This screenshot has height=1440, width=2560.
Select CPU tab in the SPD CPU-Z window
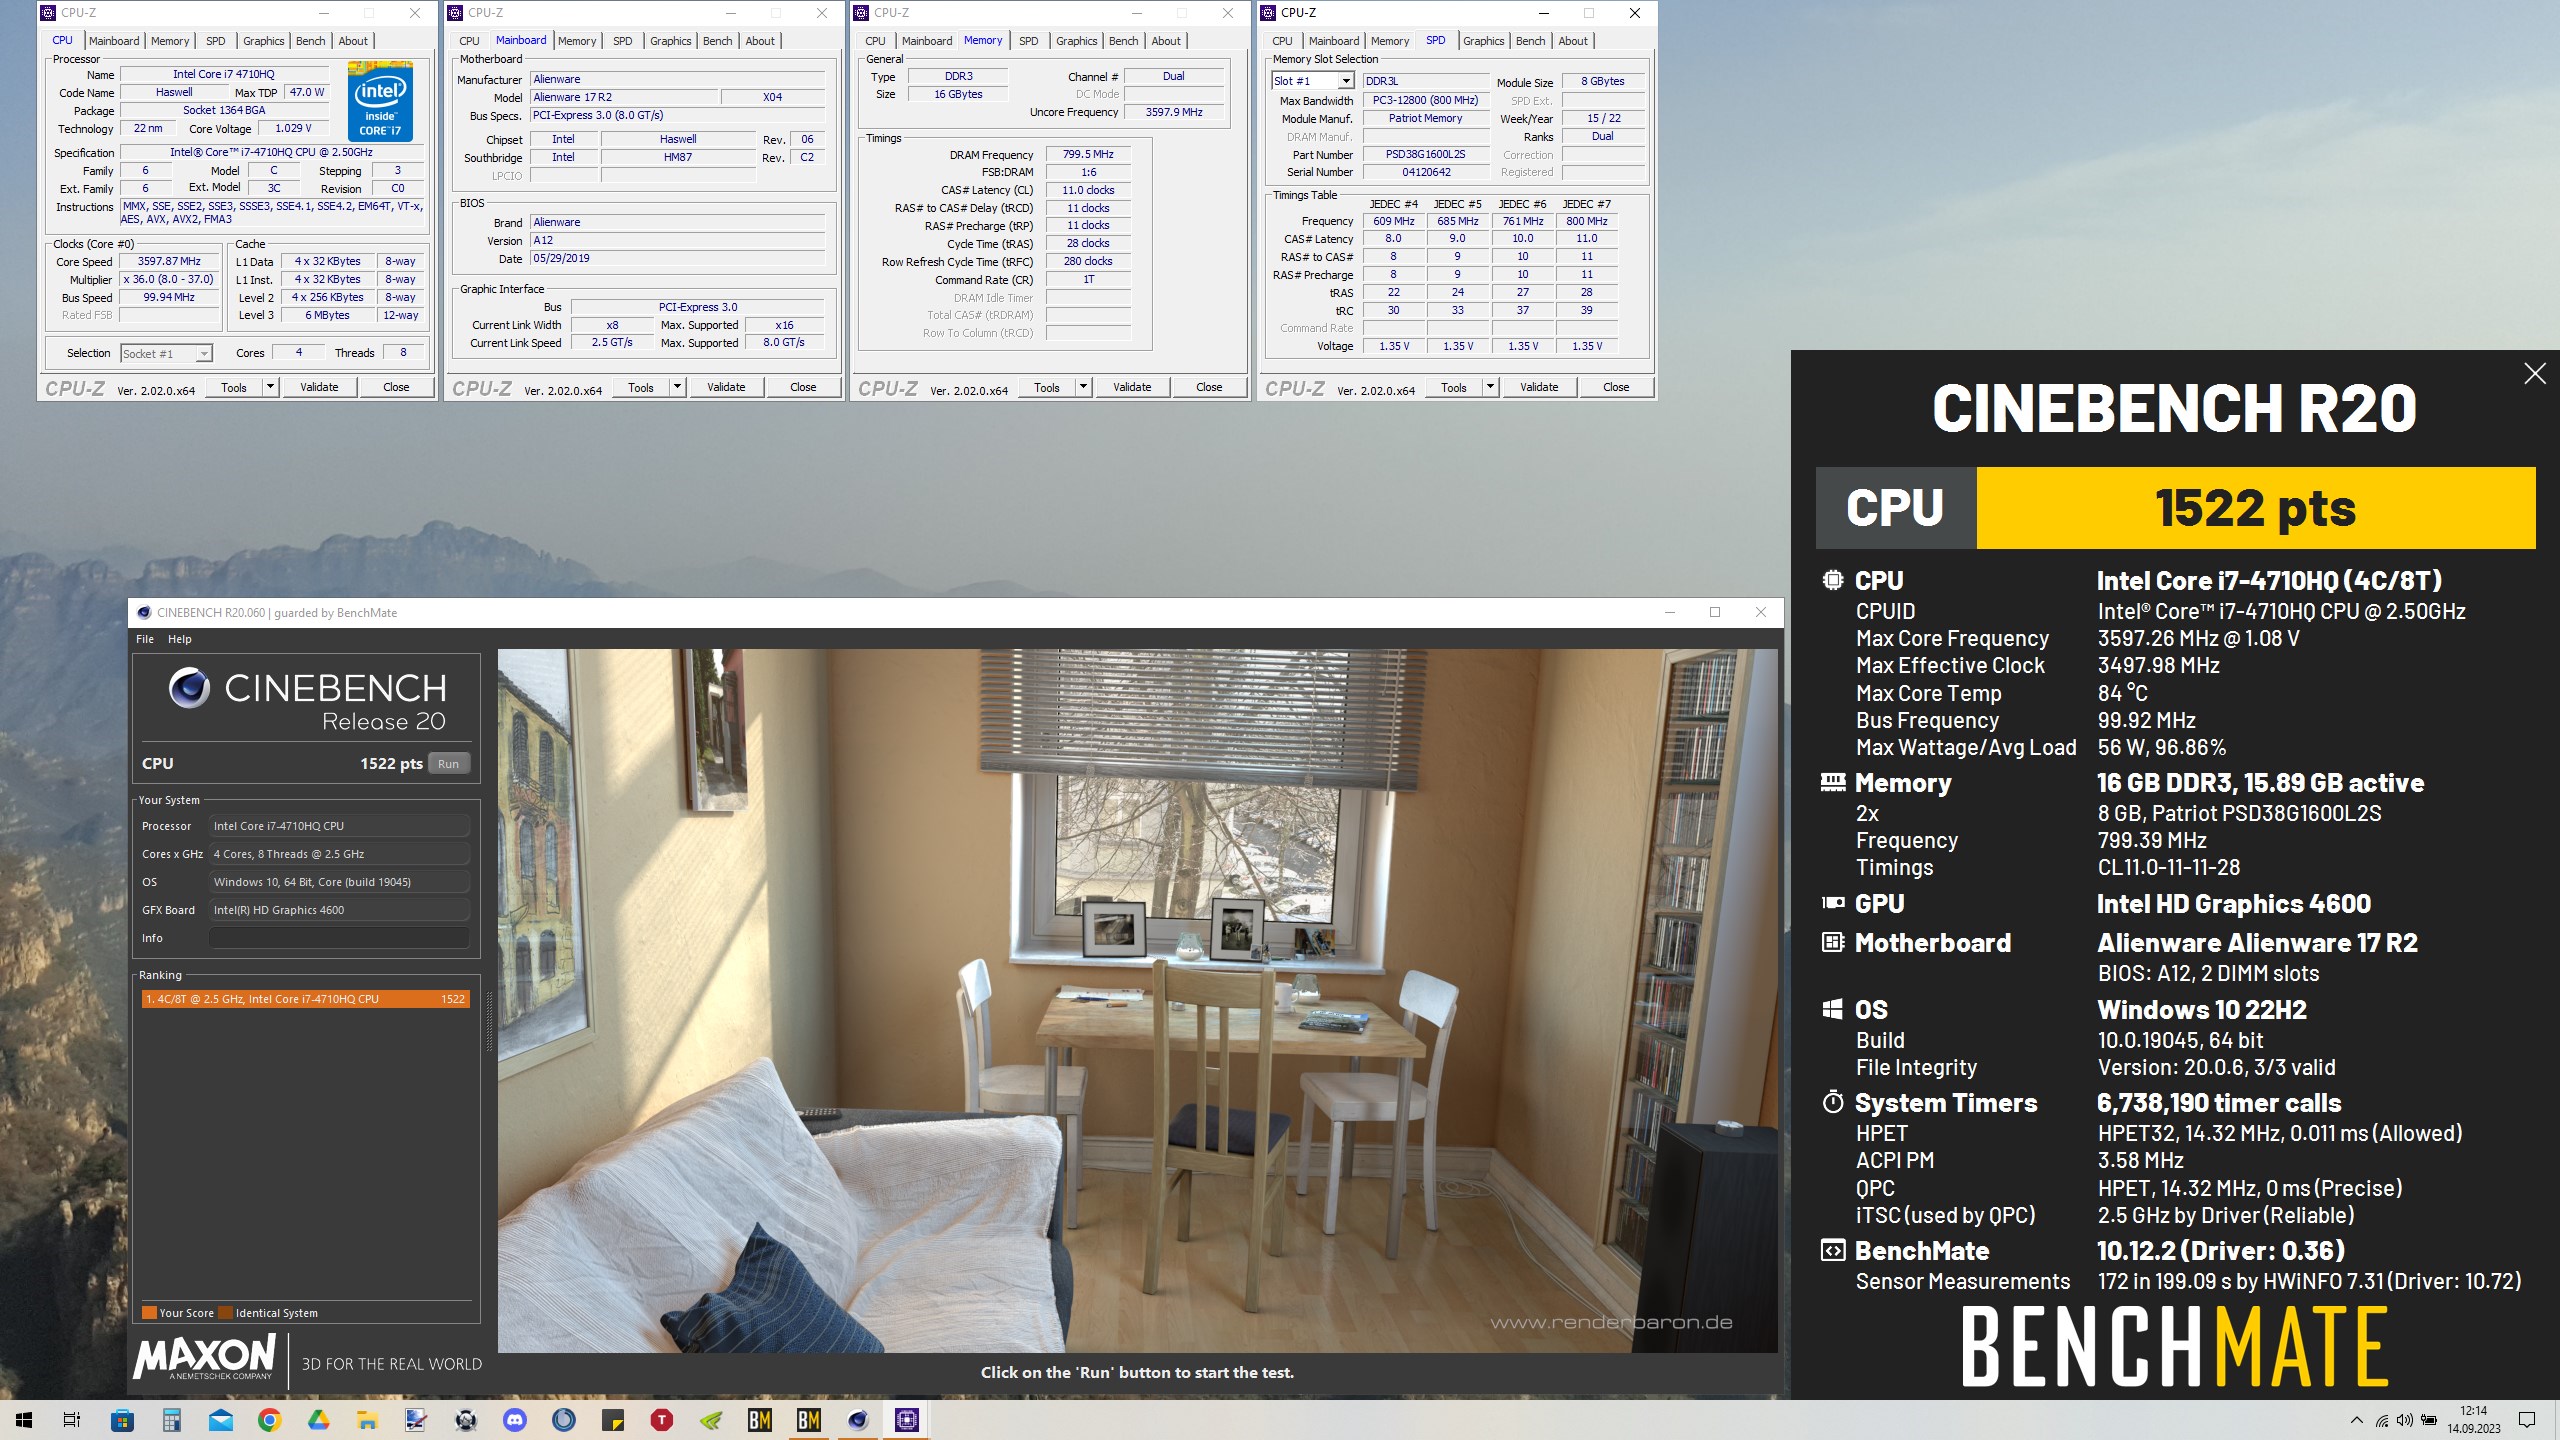[x=1283, y=41]
